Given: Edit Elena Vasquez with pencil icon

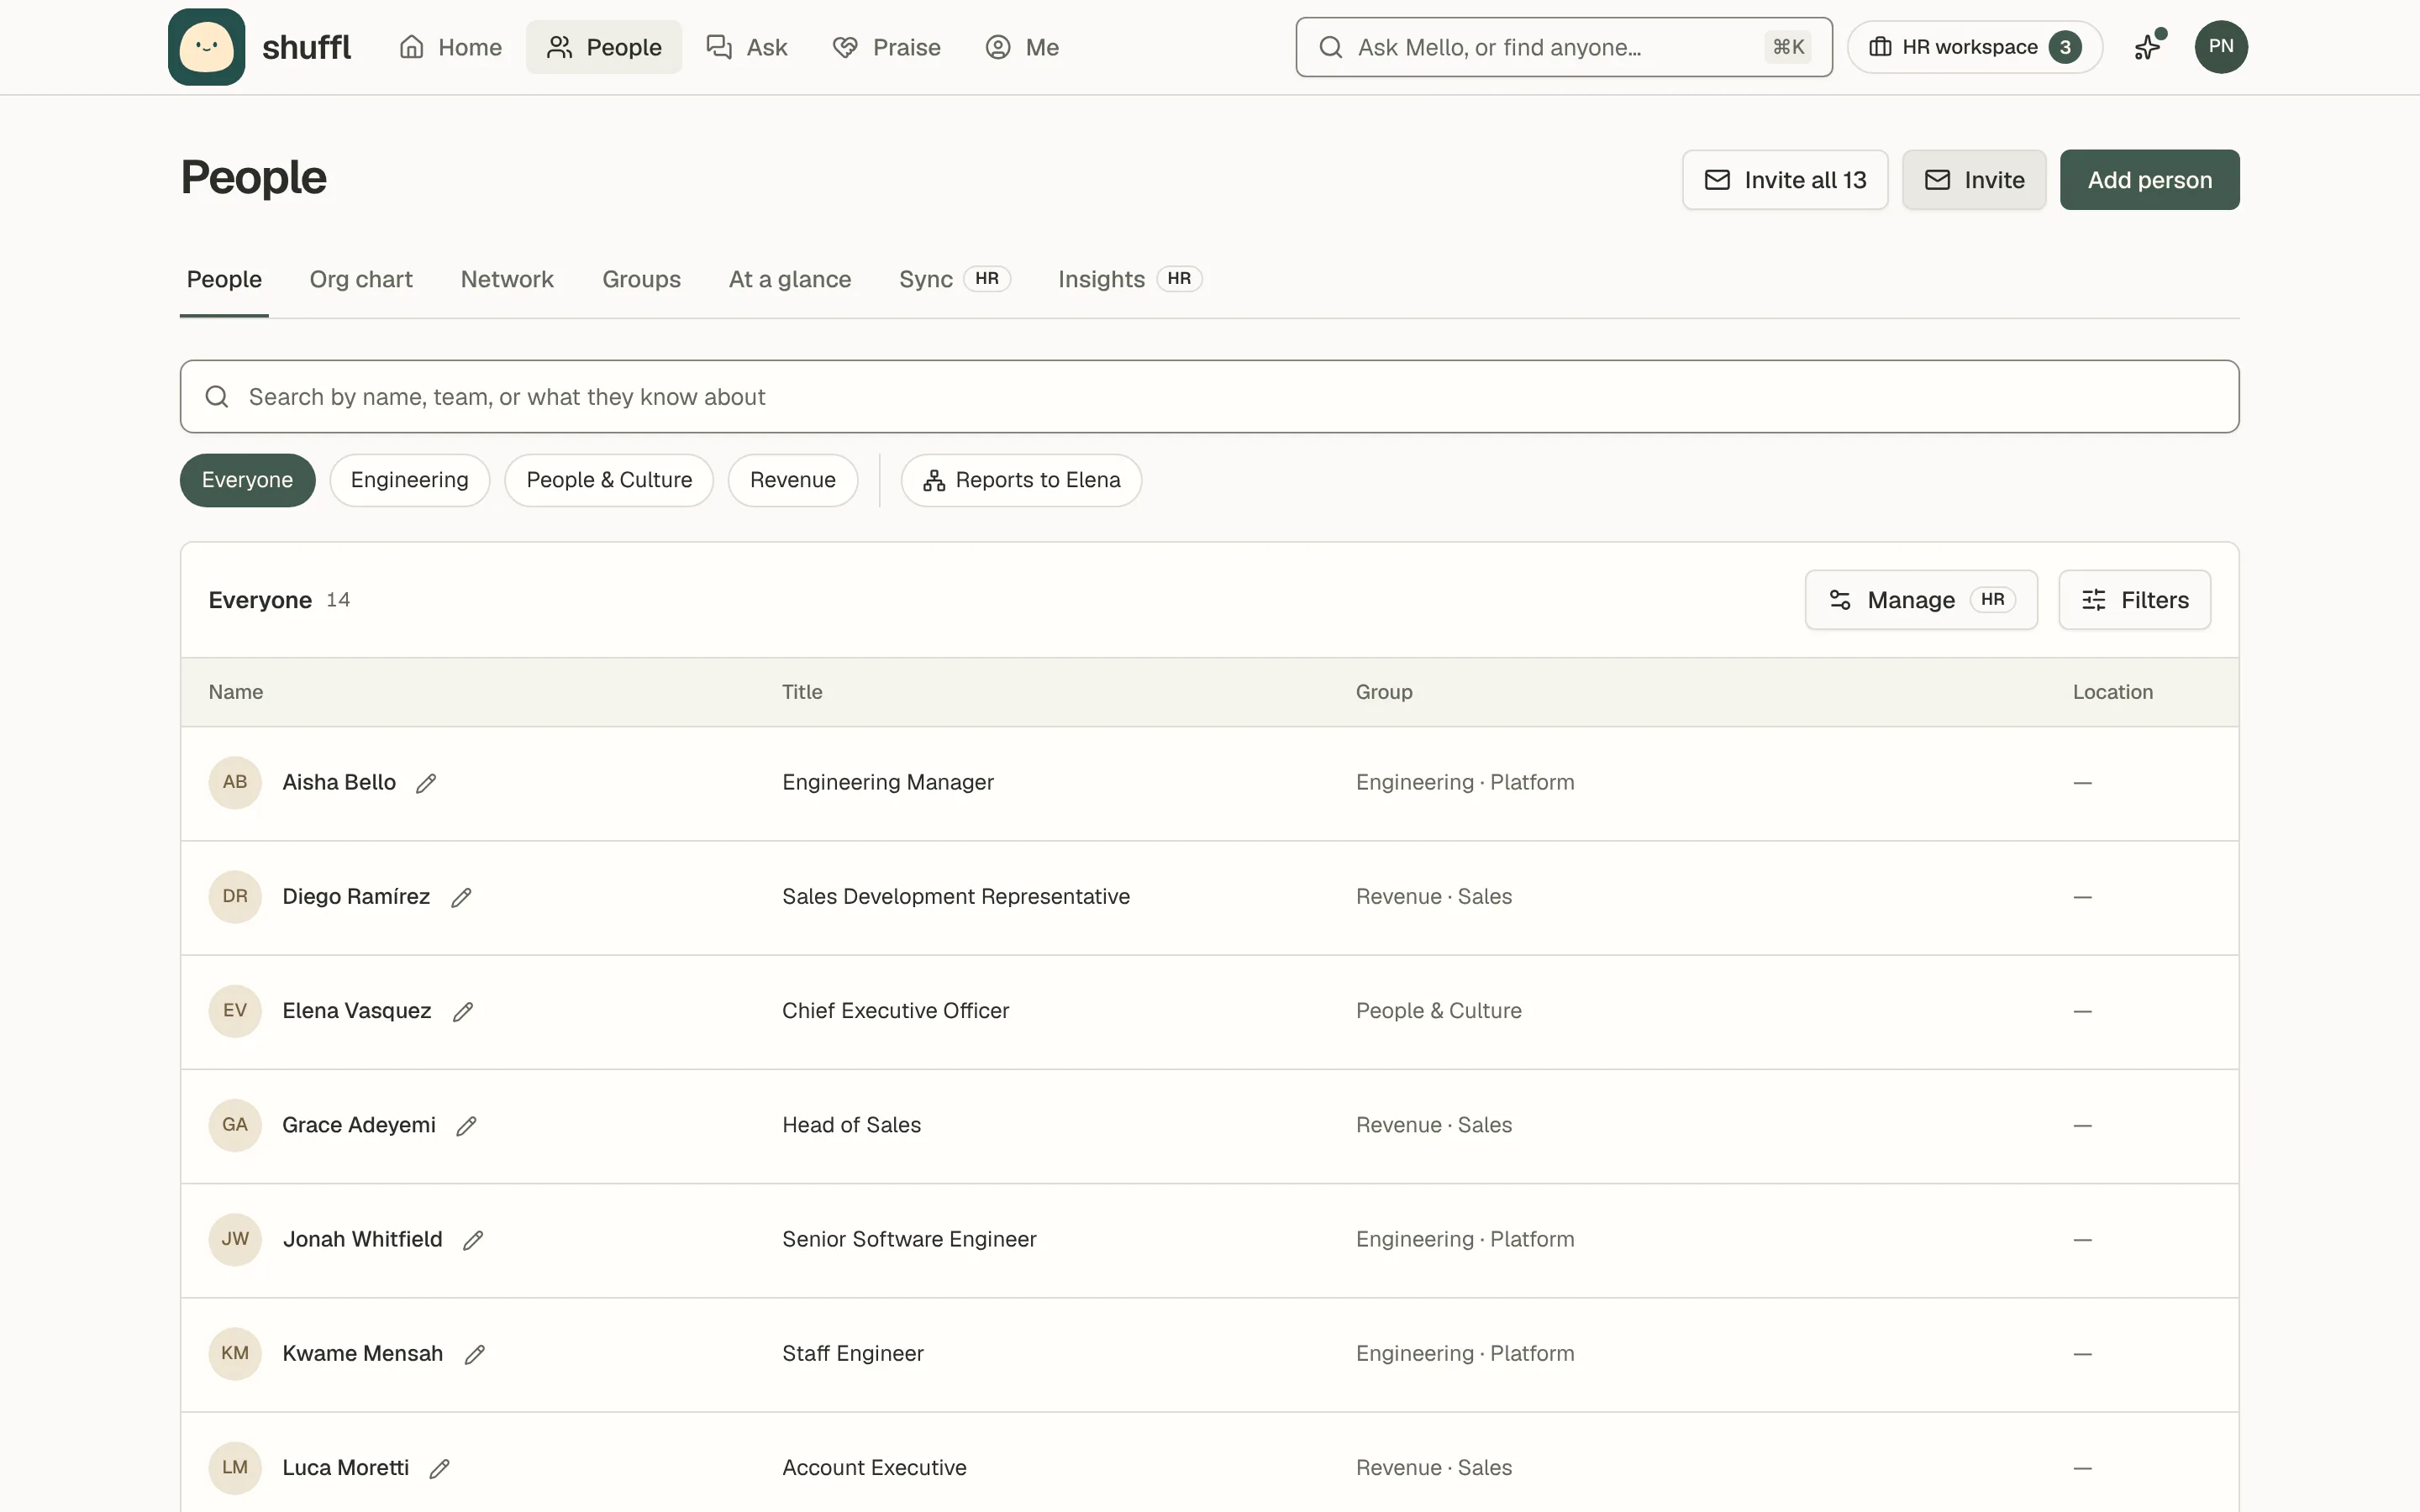Looking at the screenshot, I should click(x=463, y=1012).
